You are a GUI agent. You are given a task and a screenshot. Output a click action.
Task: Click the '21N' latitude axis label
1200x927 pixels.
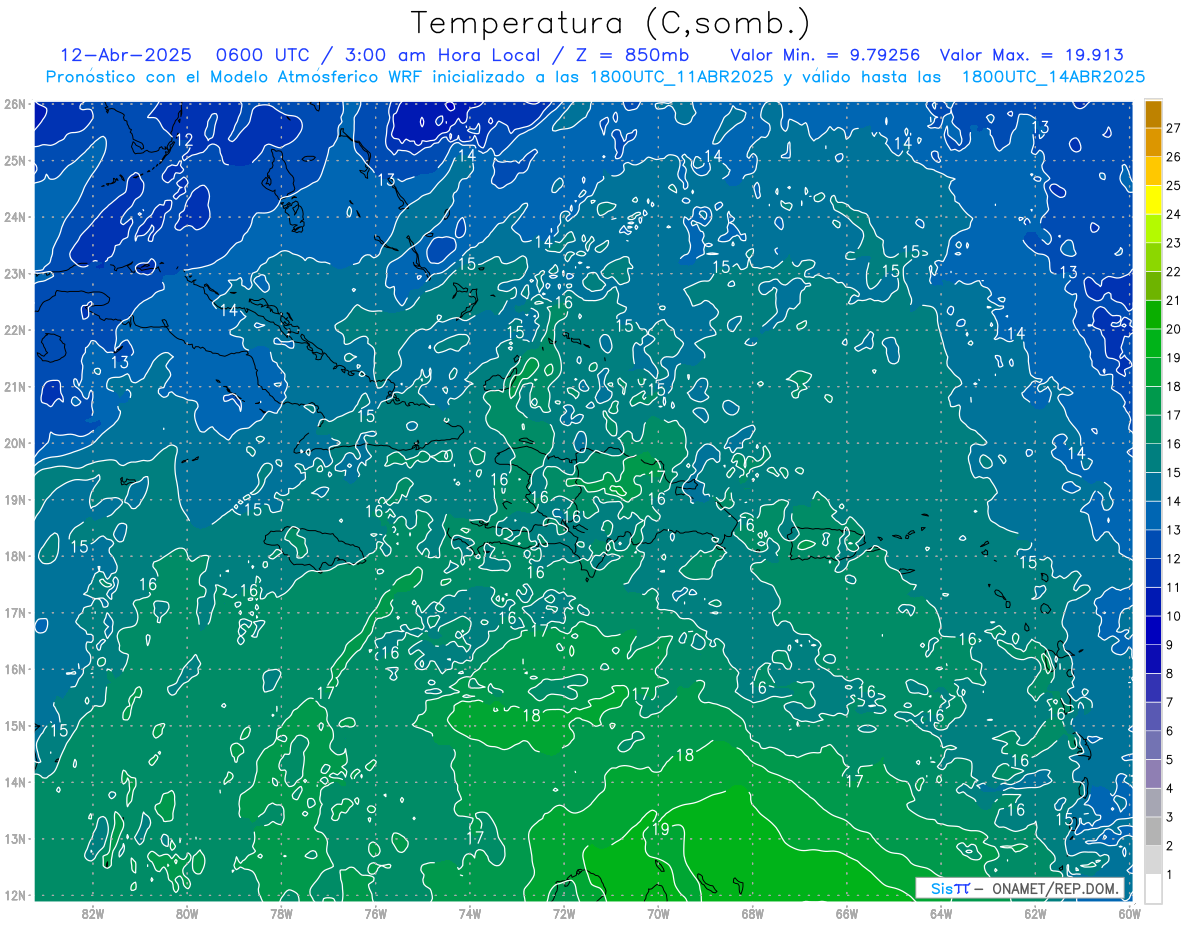tap(14, 386)
